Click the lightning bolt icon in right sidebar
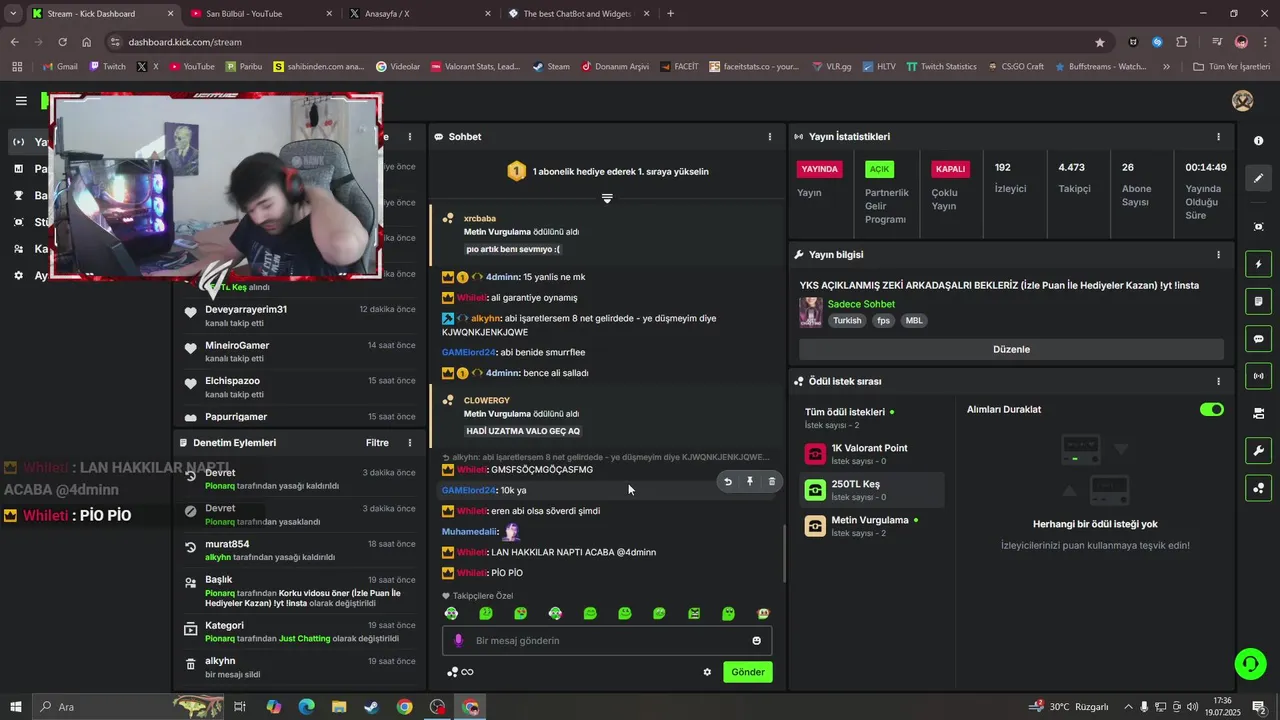Viewport: 1280px width, 720px height. [x=1258, y=265]
